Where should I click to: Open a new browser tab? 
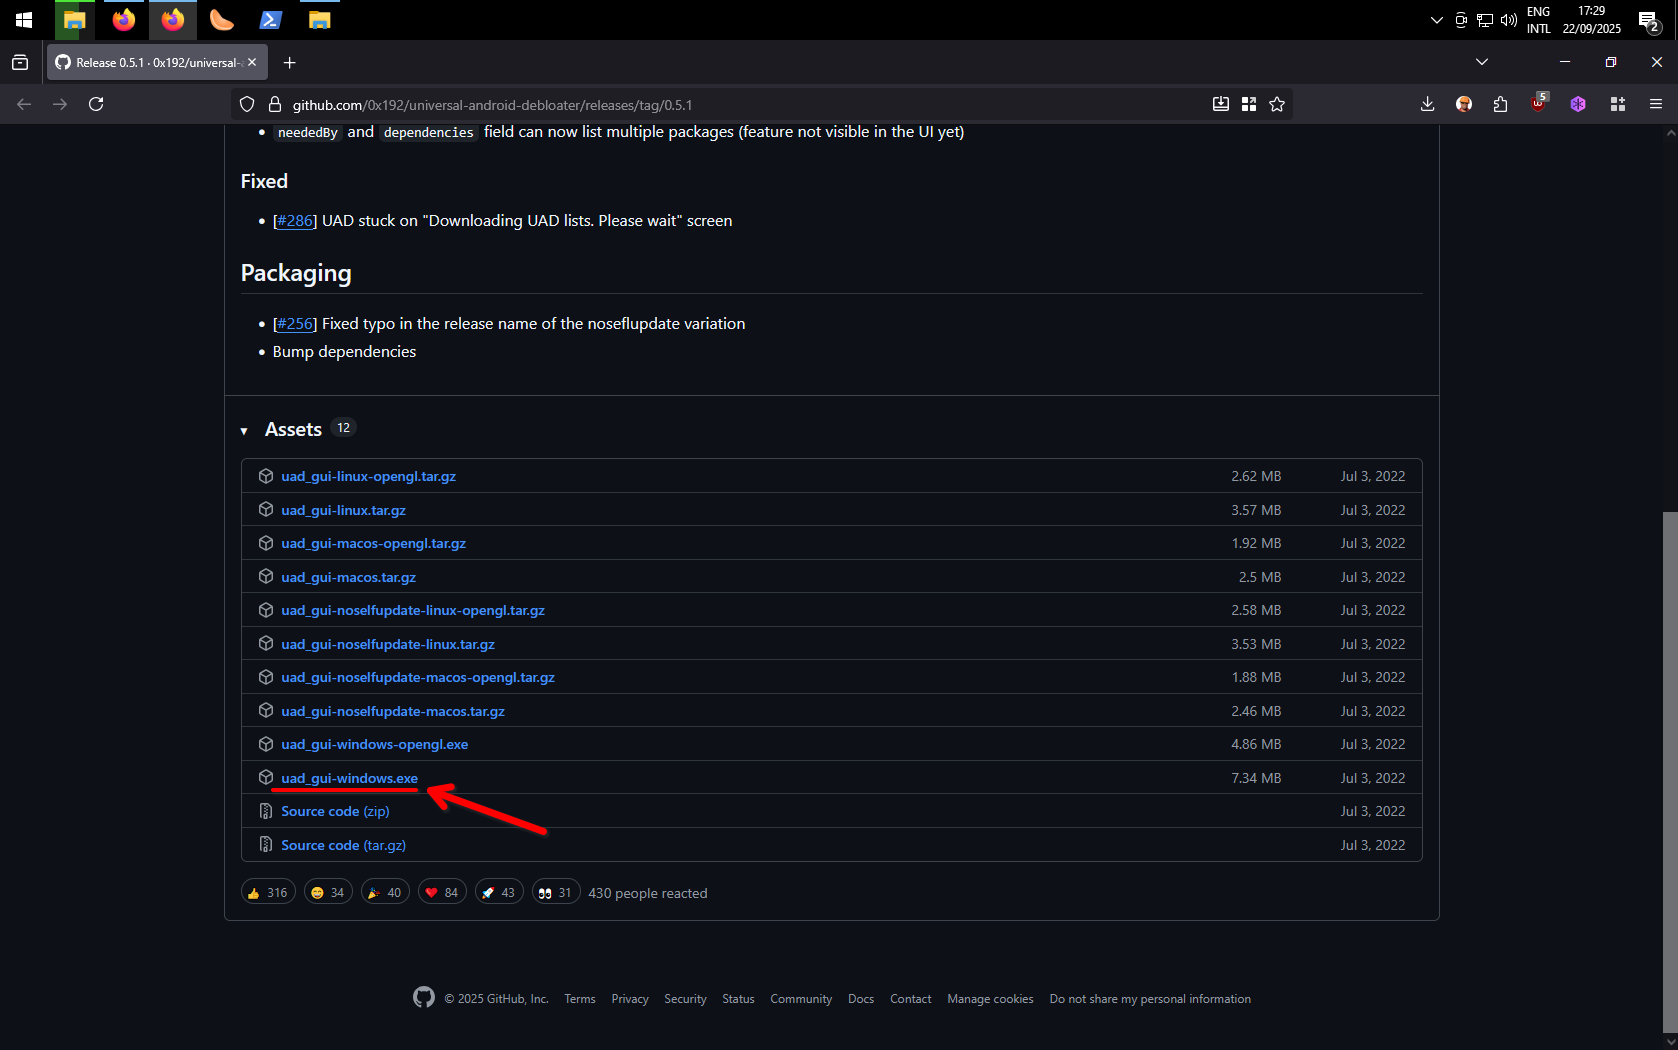coord(289,63)
